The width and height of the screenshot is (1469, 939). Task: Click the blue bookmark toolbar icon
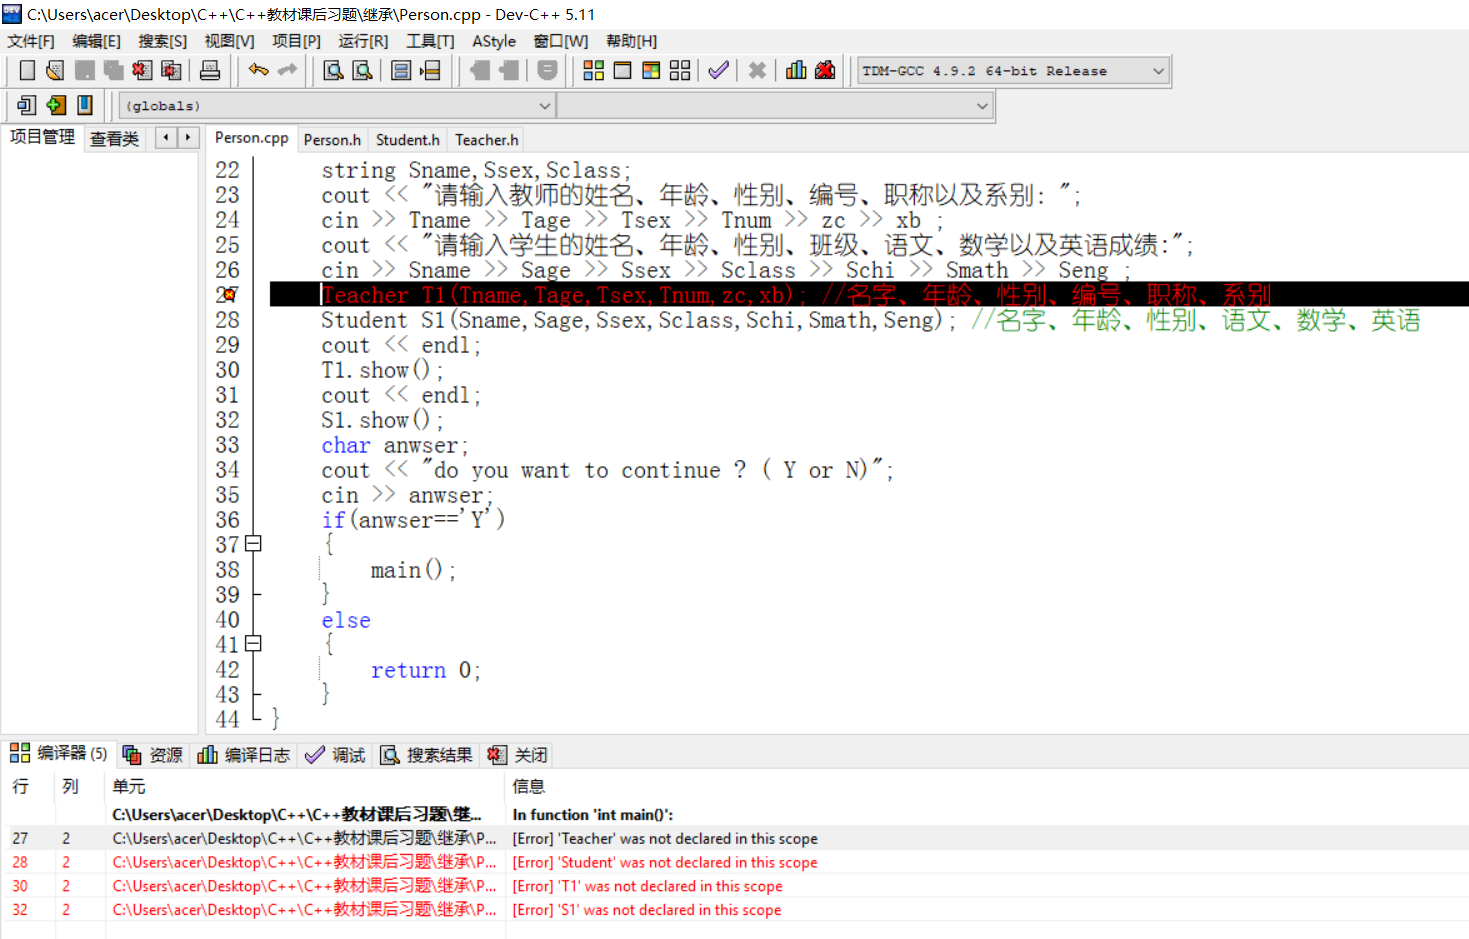(85, 105)
